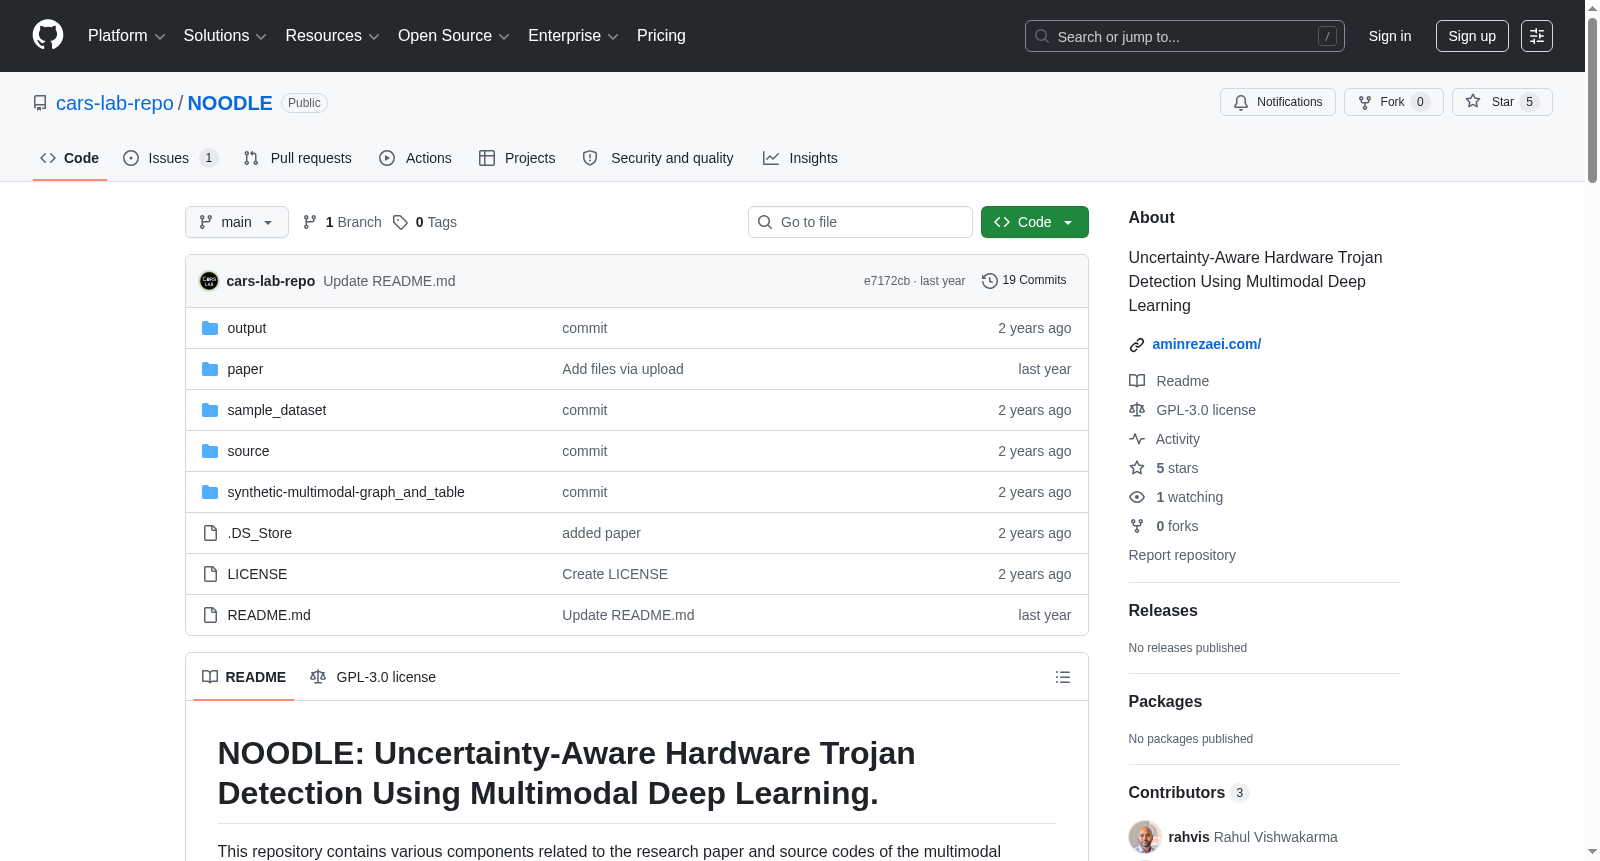Fork the NOODLE repository
Screen dimensions: 1600x861
click(x=1394, y=102)
